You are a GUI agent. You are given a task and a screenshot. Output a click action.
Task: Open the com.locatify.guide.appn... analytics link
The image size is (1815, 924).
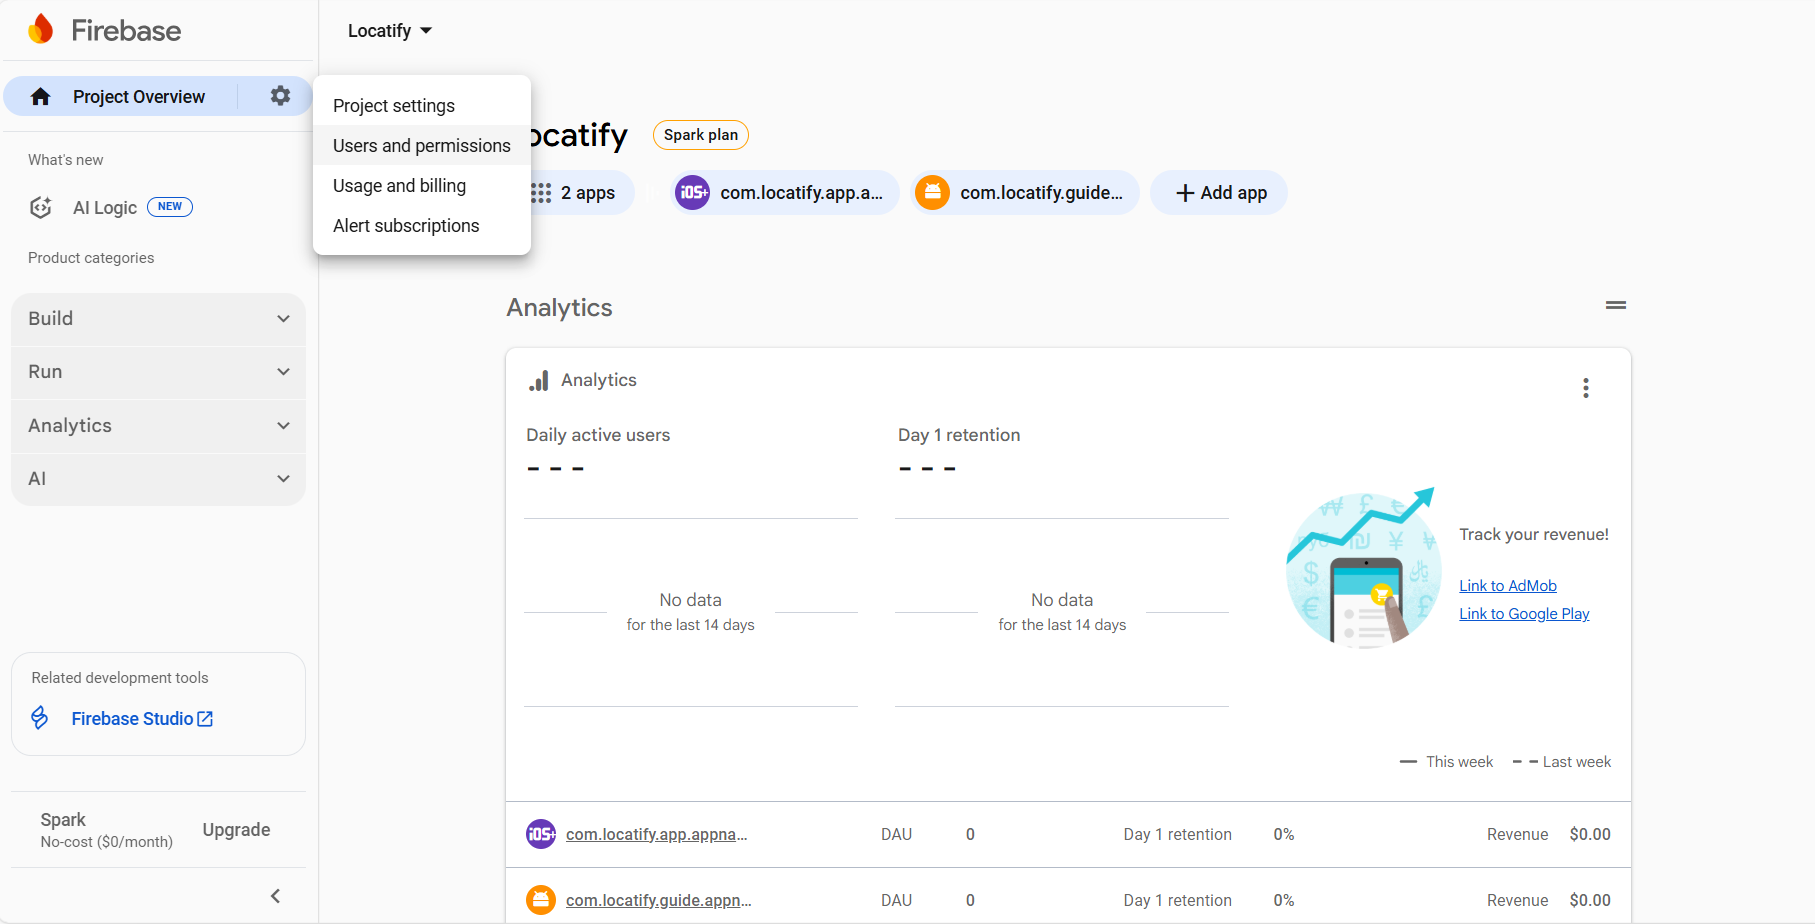pos(659,901)
